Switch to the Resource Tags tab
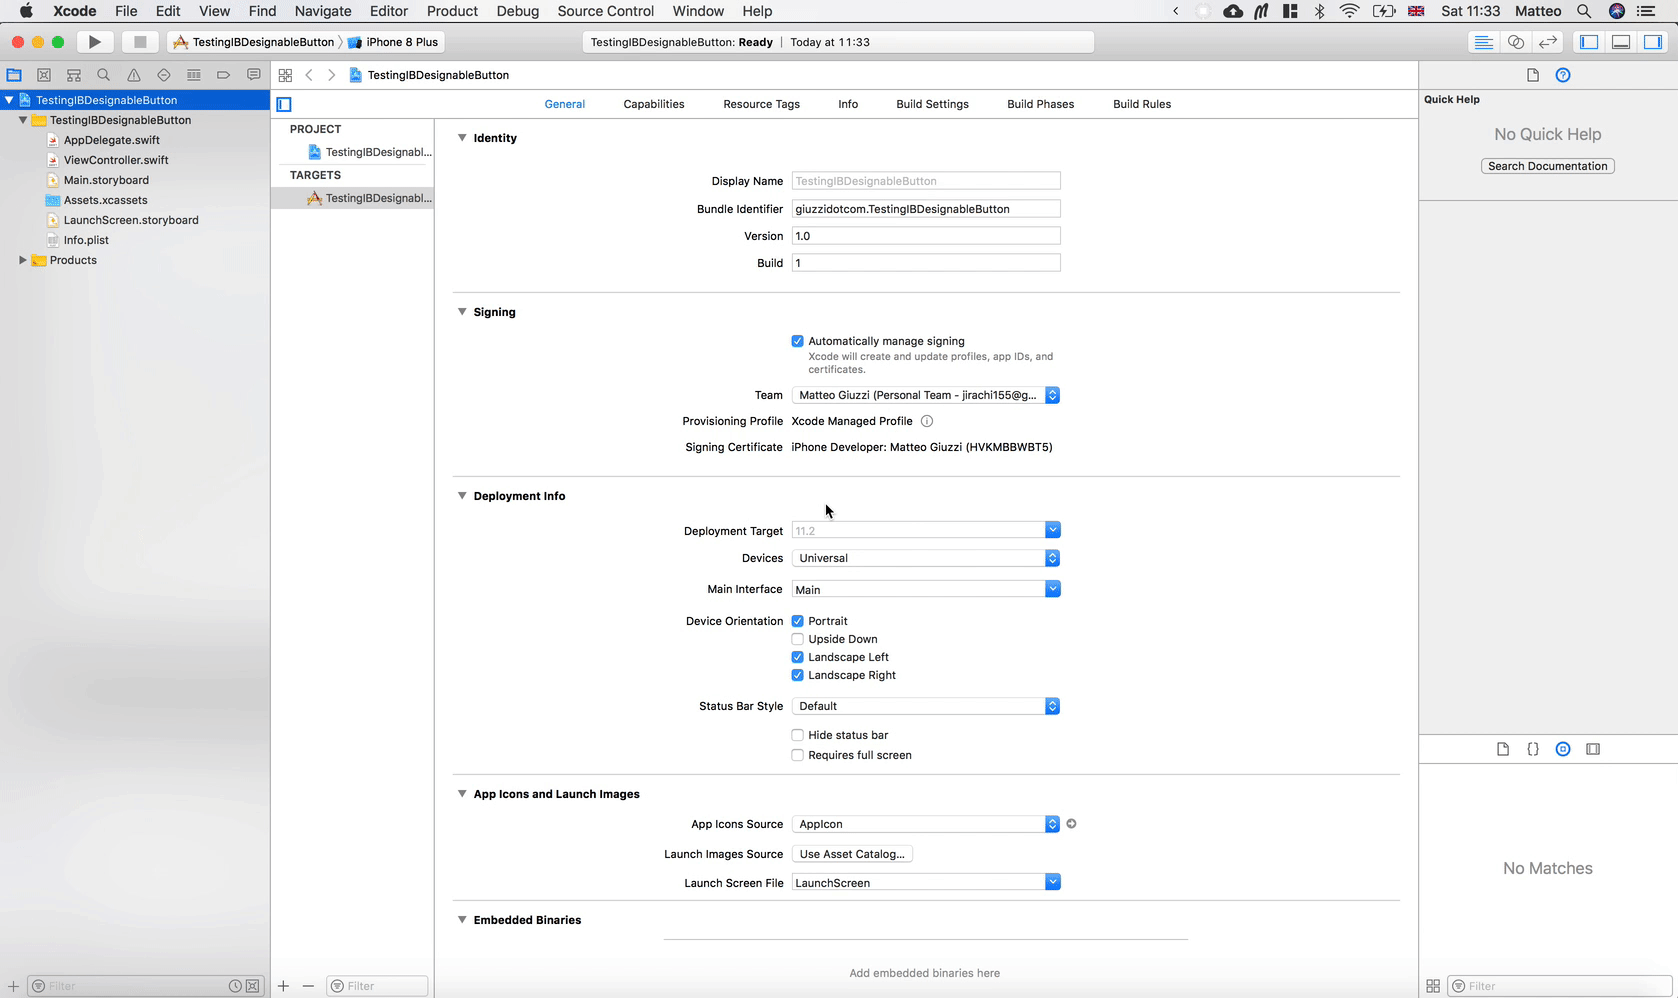This screenshot has width=1678, height=998. coord(761,104)
